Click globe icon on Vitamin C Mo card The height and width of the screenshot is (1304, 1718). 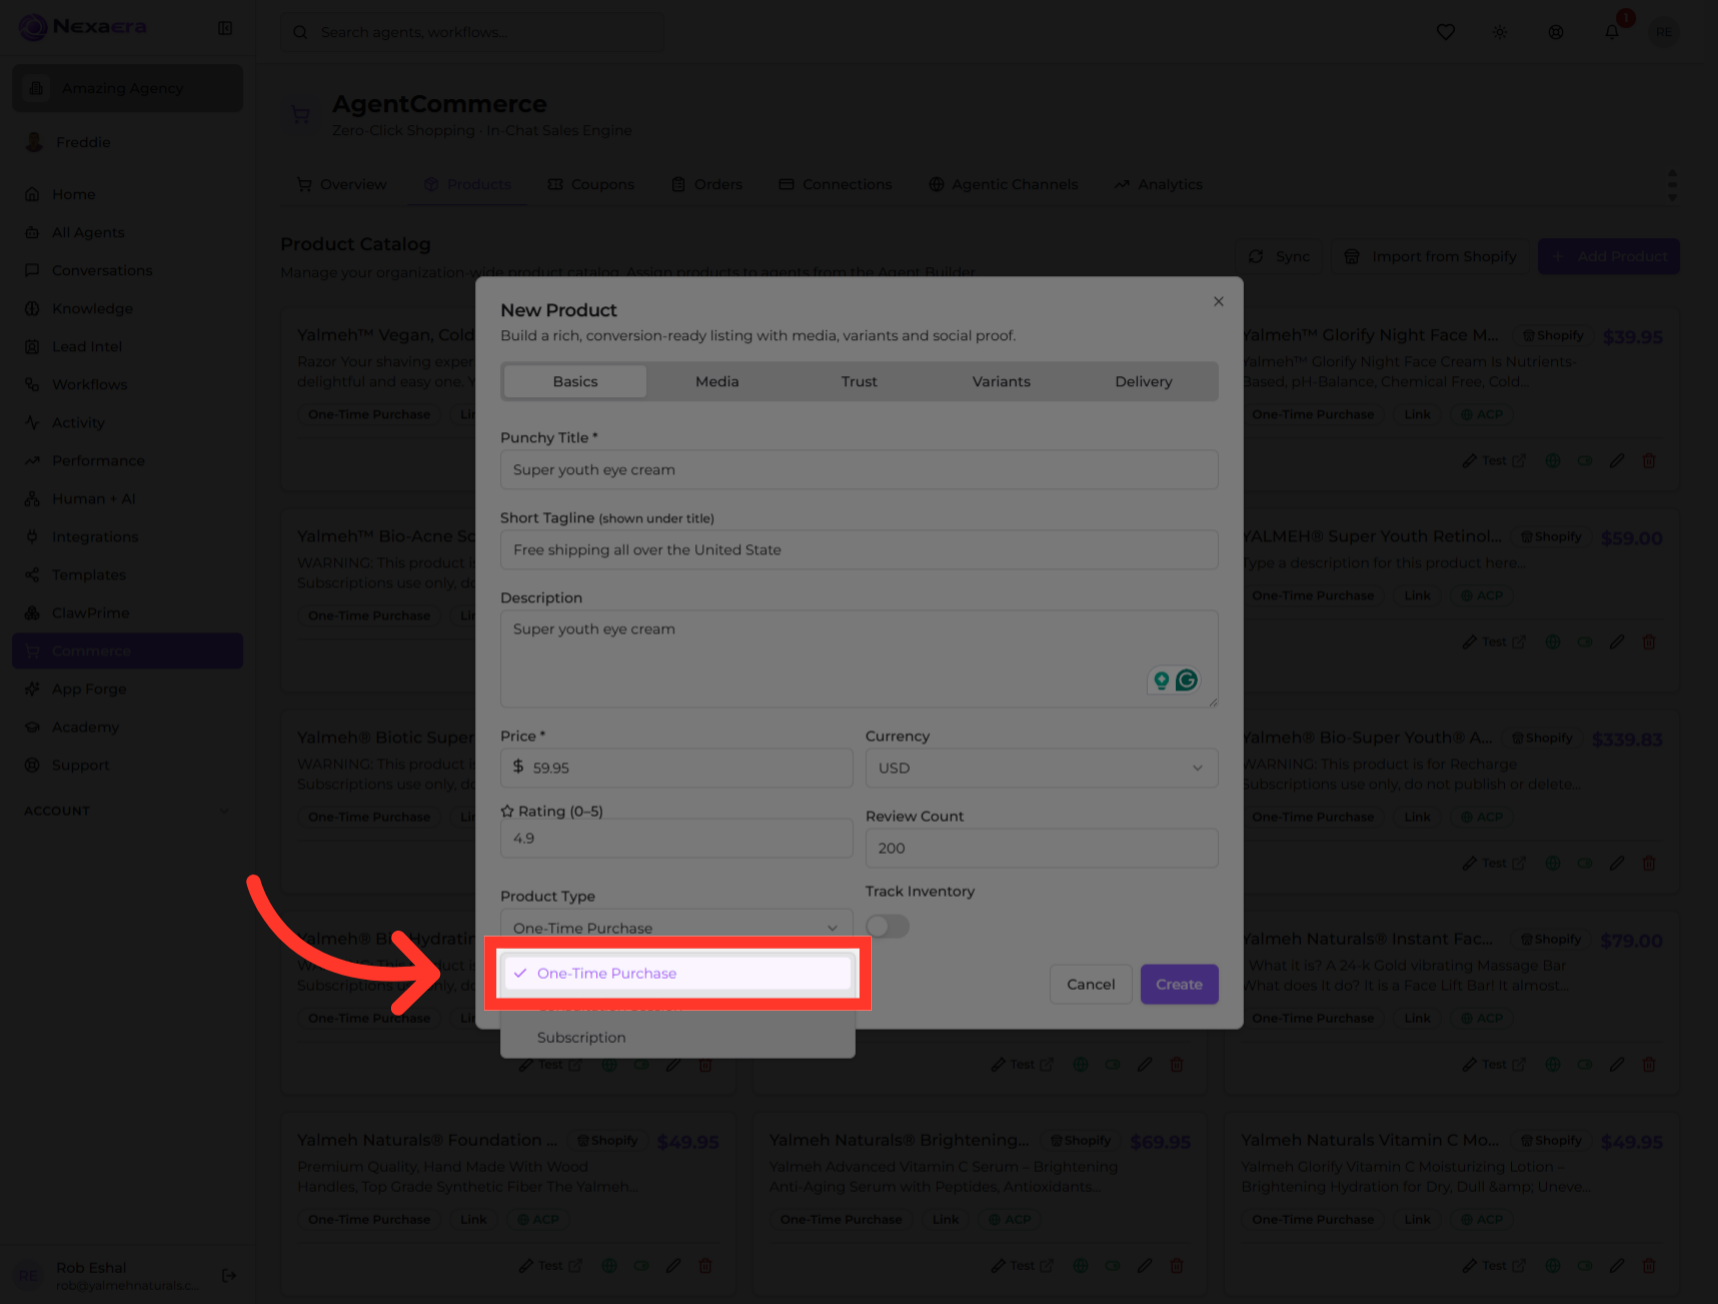[1553, 1265]
